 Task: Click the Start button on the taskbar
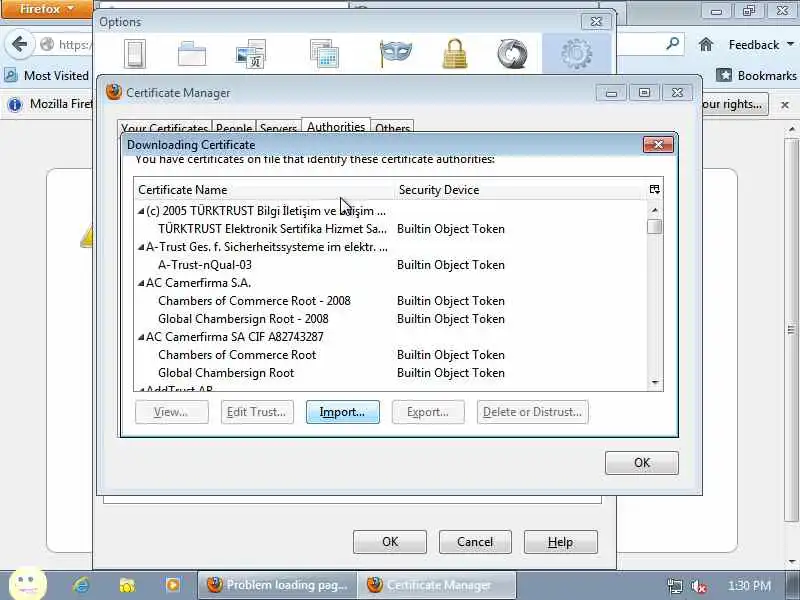[28, 584]
